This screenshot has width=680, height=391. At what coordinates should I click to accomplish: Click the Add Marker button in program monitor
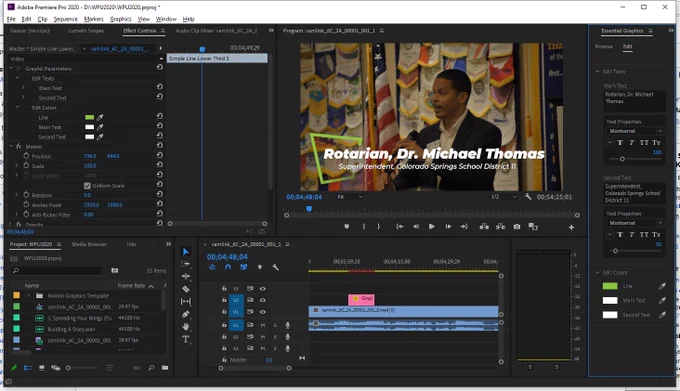[347, 227]
